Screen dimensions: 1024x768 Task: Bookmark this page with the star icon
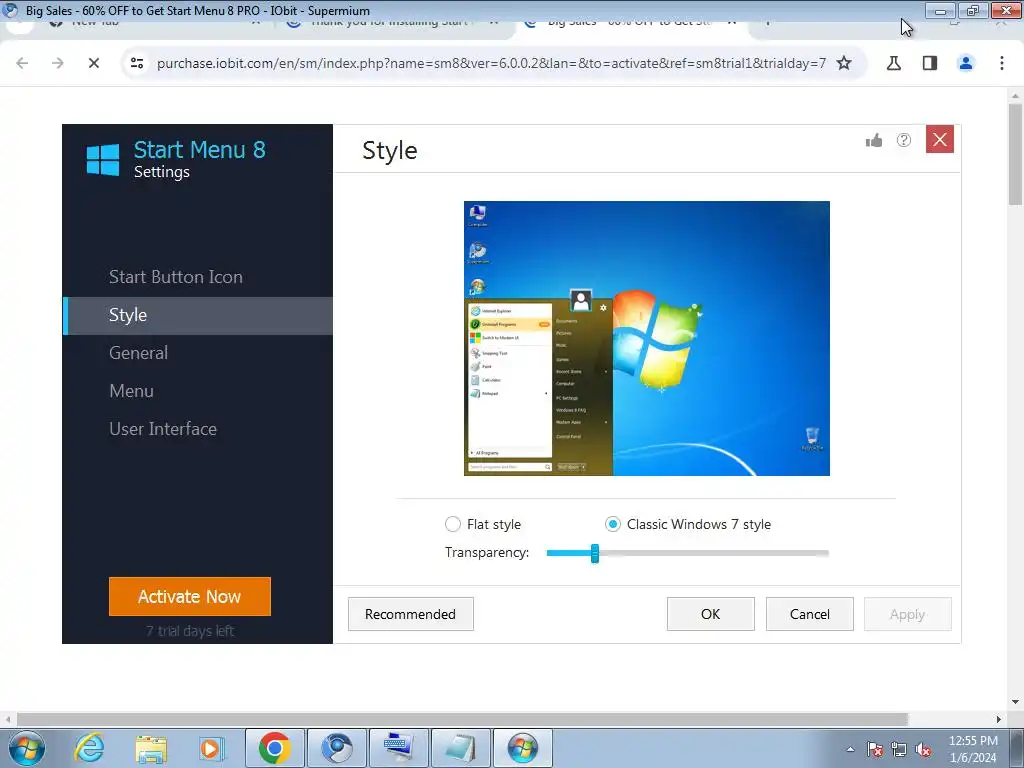click(x=844, y=63)
